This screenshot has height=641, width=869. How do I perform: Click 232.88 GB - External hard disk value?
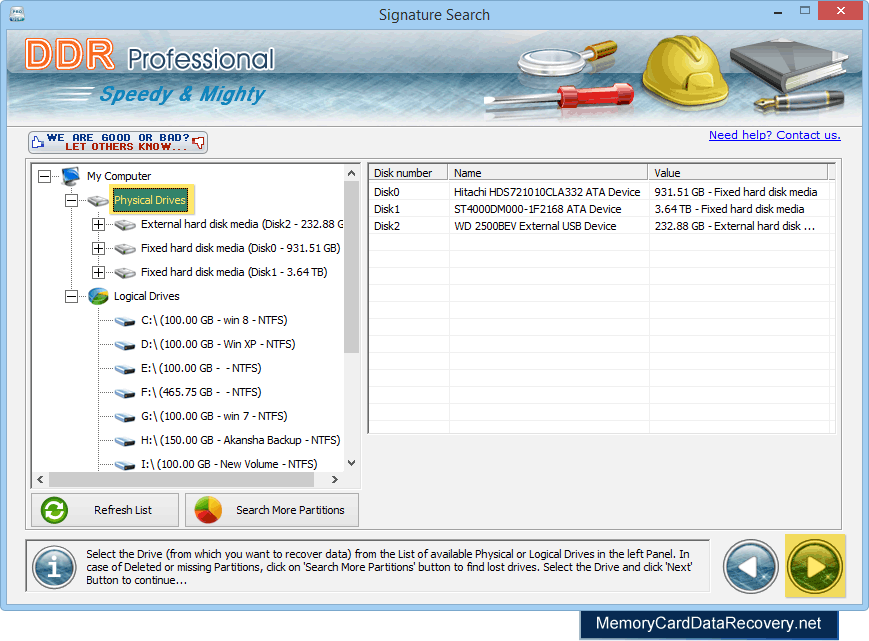(734, 226)
